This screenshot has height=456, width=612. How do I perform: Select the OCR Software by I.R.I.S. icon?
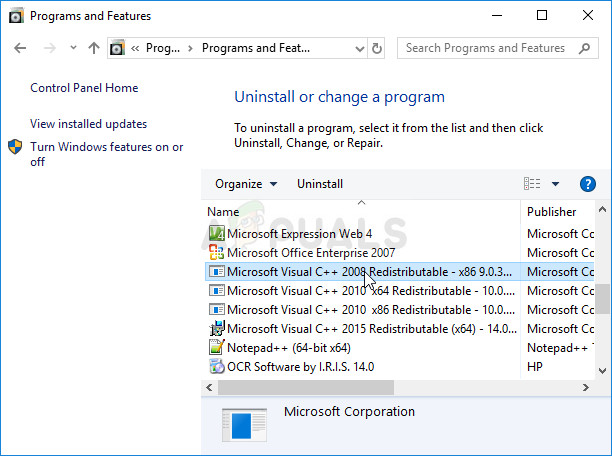coord(216,367)
